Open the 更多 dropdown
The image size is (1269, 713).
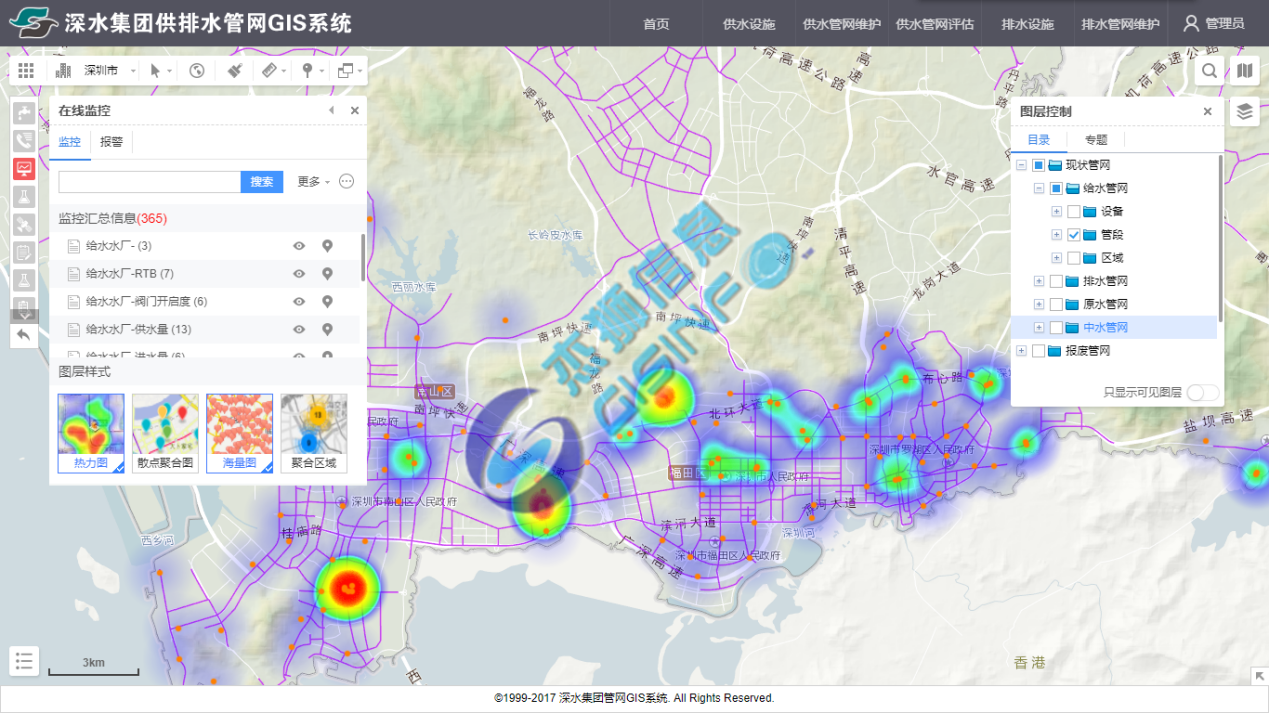coord(313,182)
